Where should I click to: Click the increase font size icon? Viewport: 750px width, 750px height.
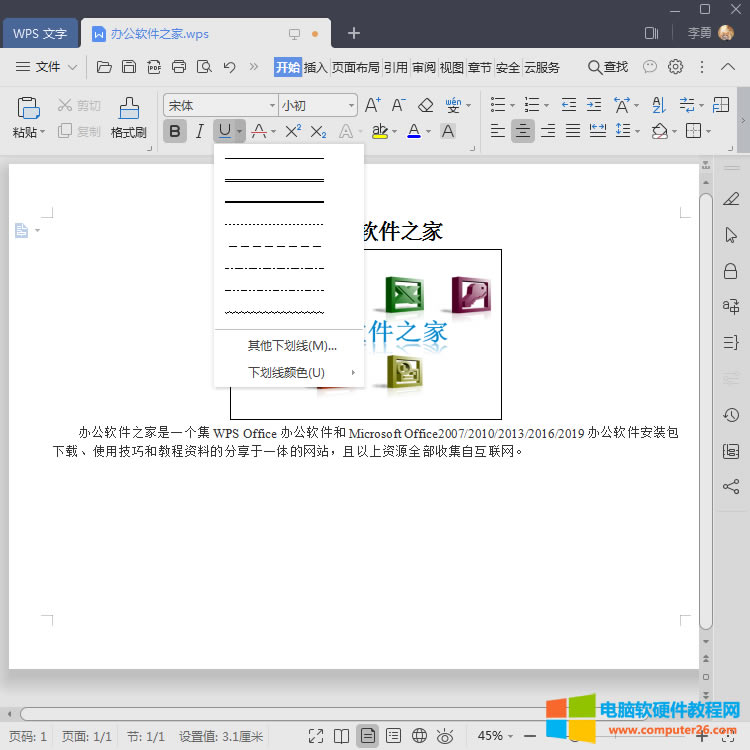pos(373,105)
